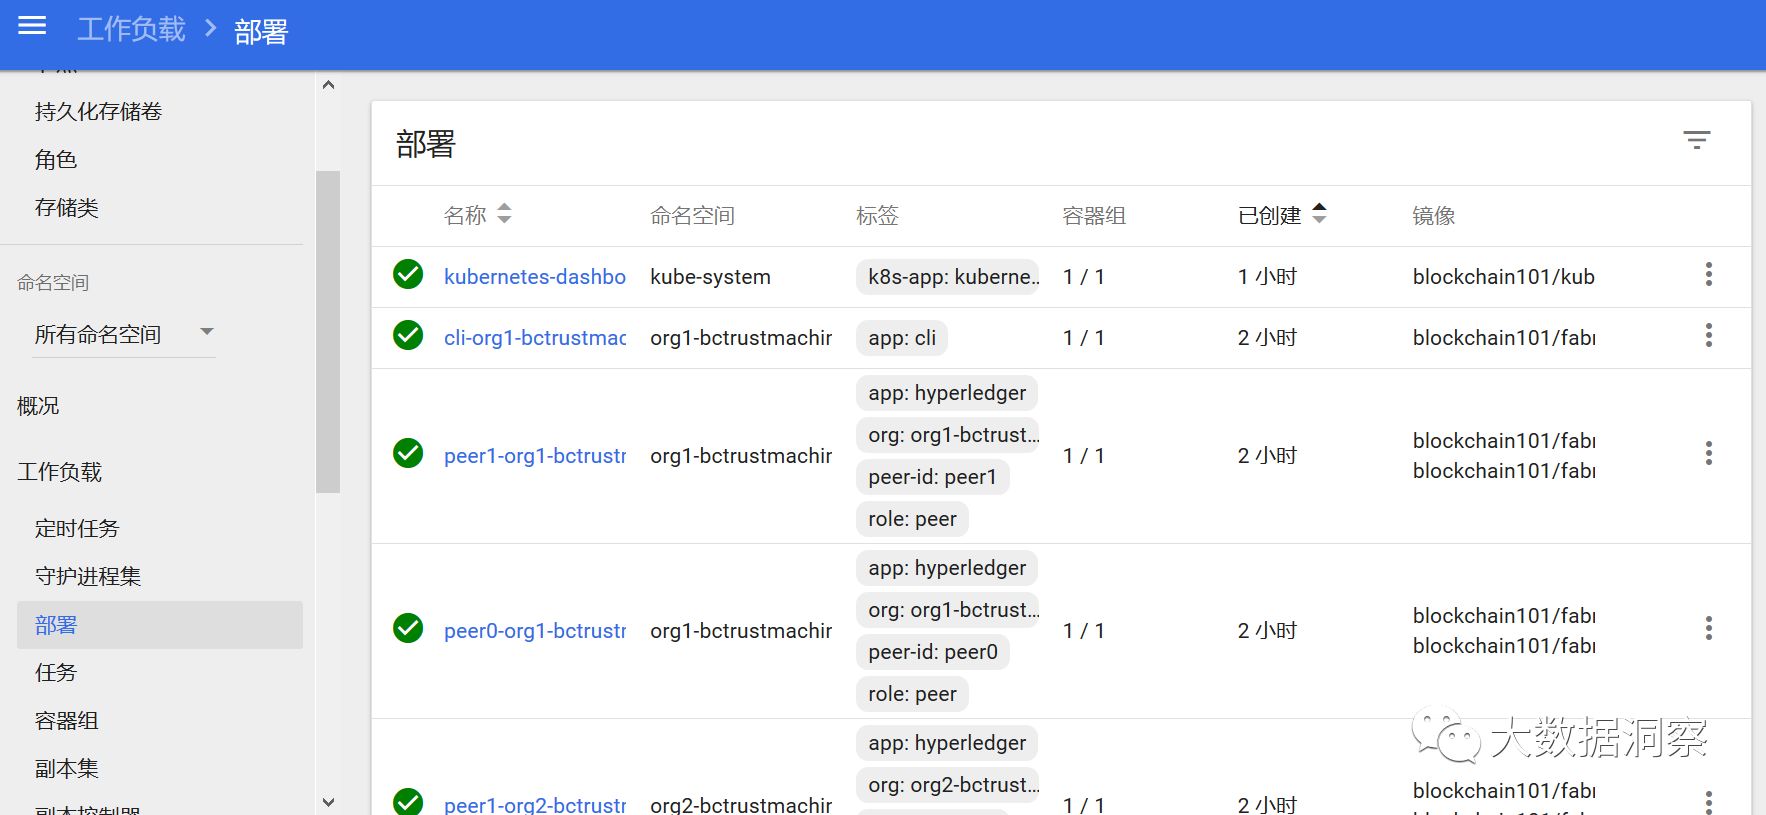1766x815 pixels.
Task: Select 容器组 in the sidebar
Action: (67, 721)
